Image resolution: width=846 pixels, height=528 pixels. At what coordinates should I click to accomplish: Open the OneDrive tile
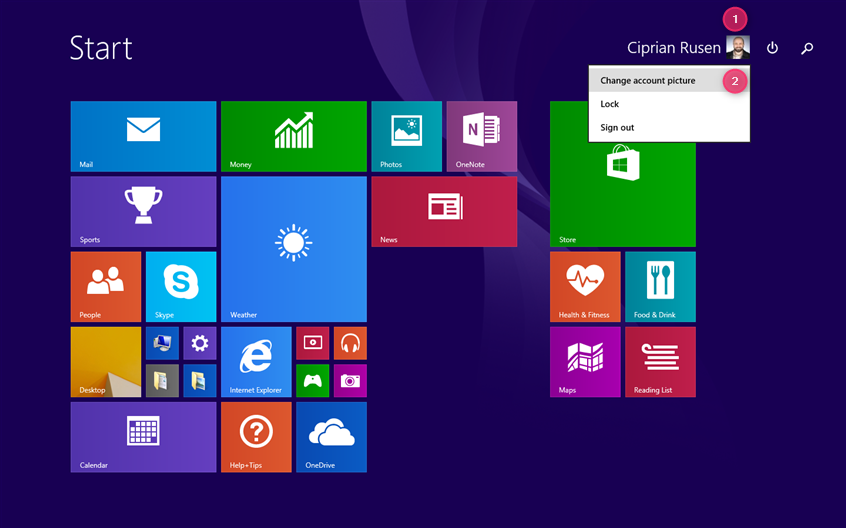click(331, 437)
